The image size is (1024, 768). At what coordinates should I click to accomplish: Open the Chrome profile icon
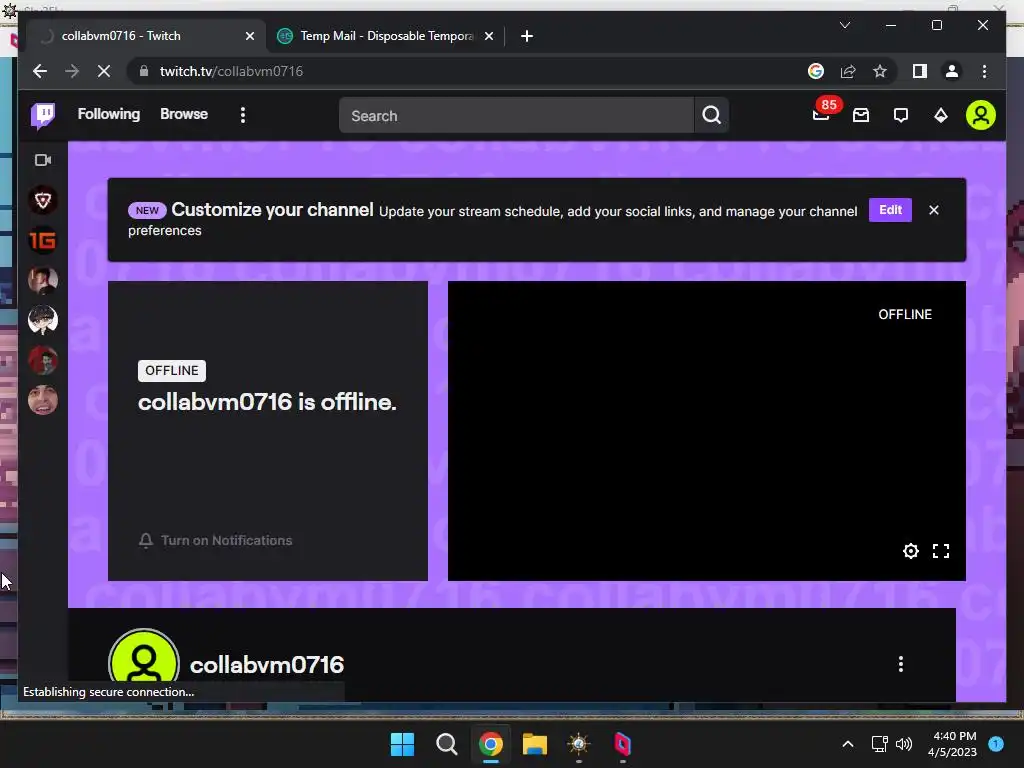point(952,71)
